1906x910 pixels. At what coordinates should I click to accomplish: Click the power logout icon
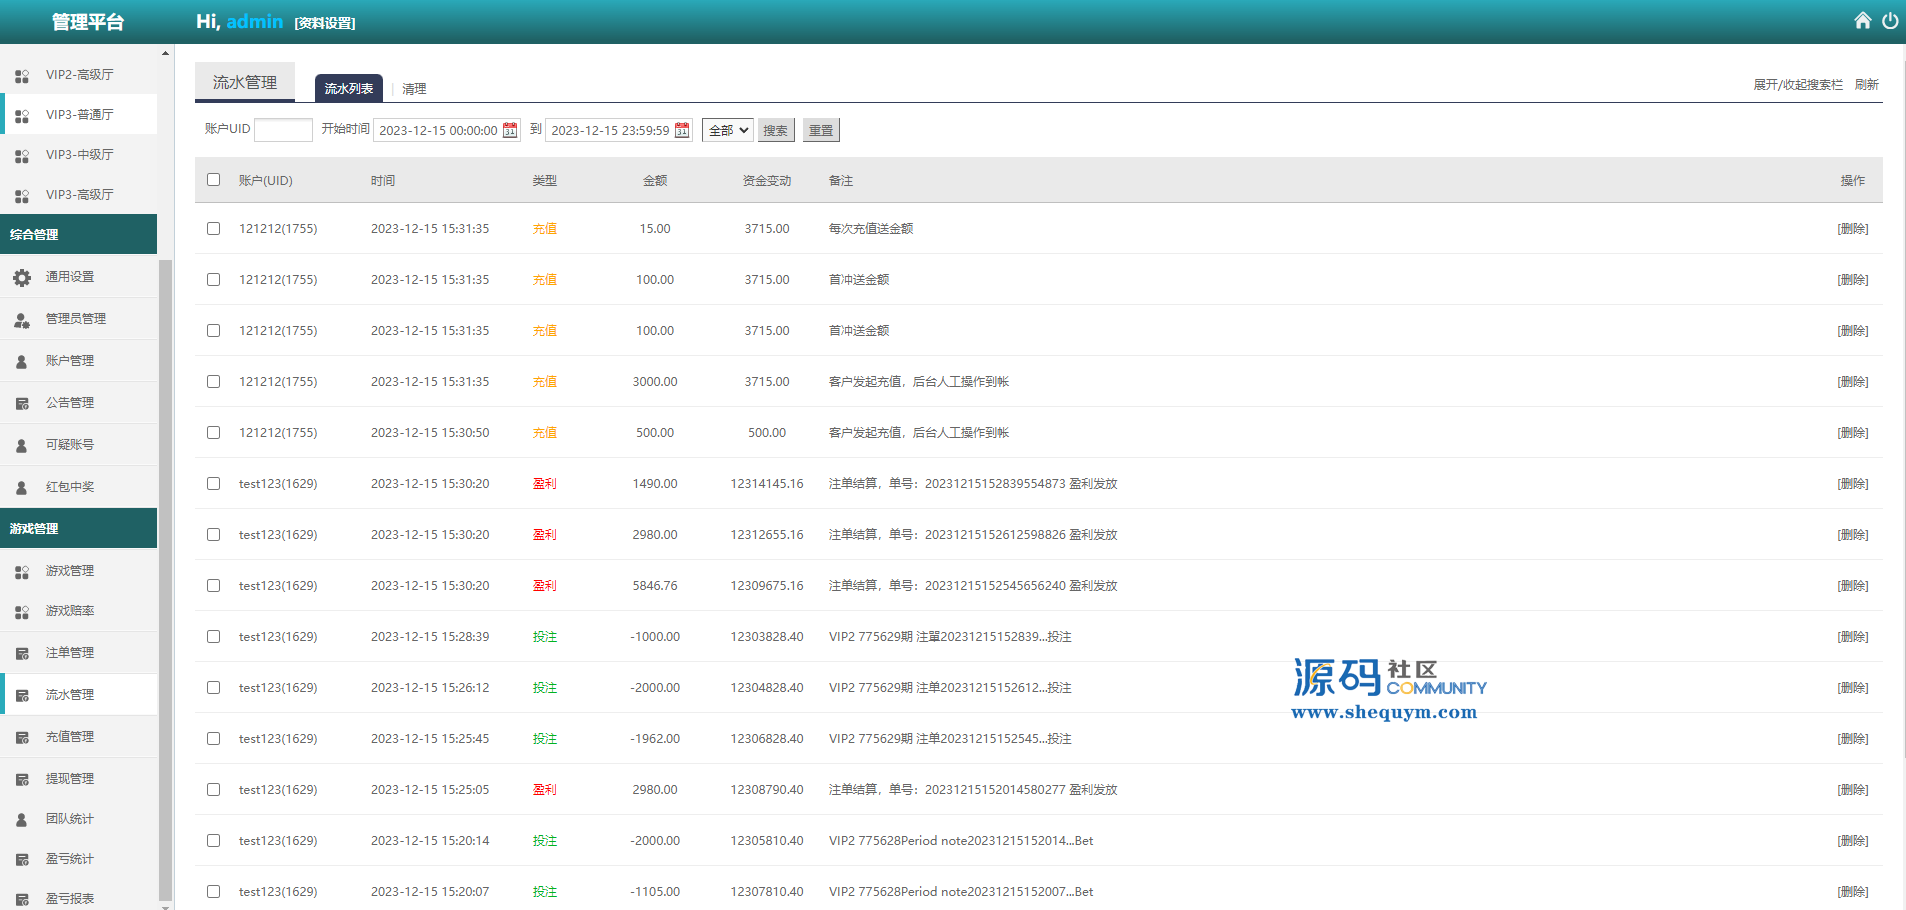pos(1890,21)
